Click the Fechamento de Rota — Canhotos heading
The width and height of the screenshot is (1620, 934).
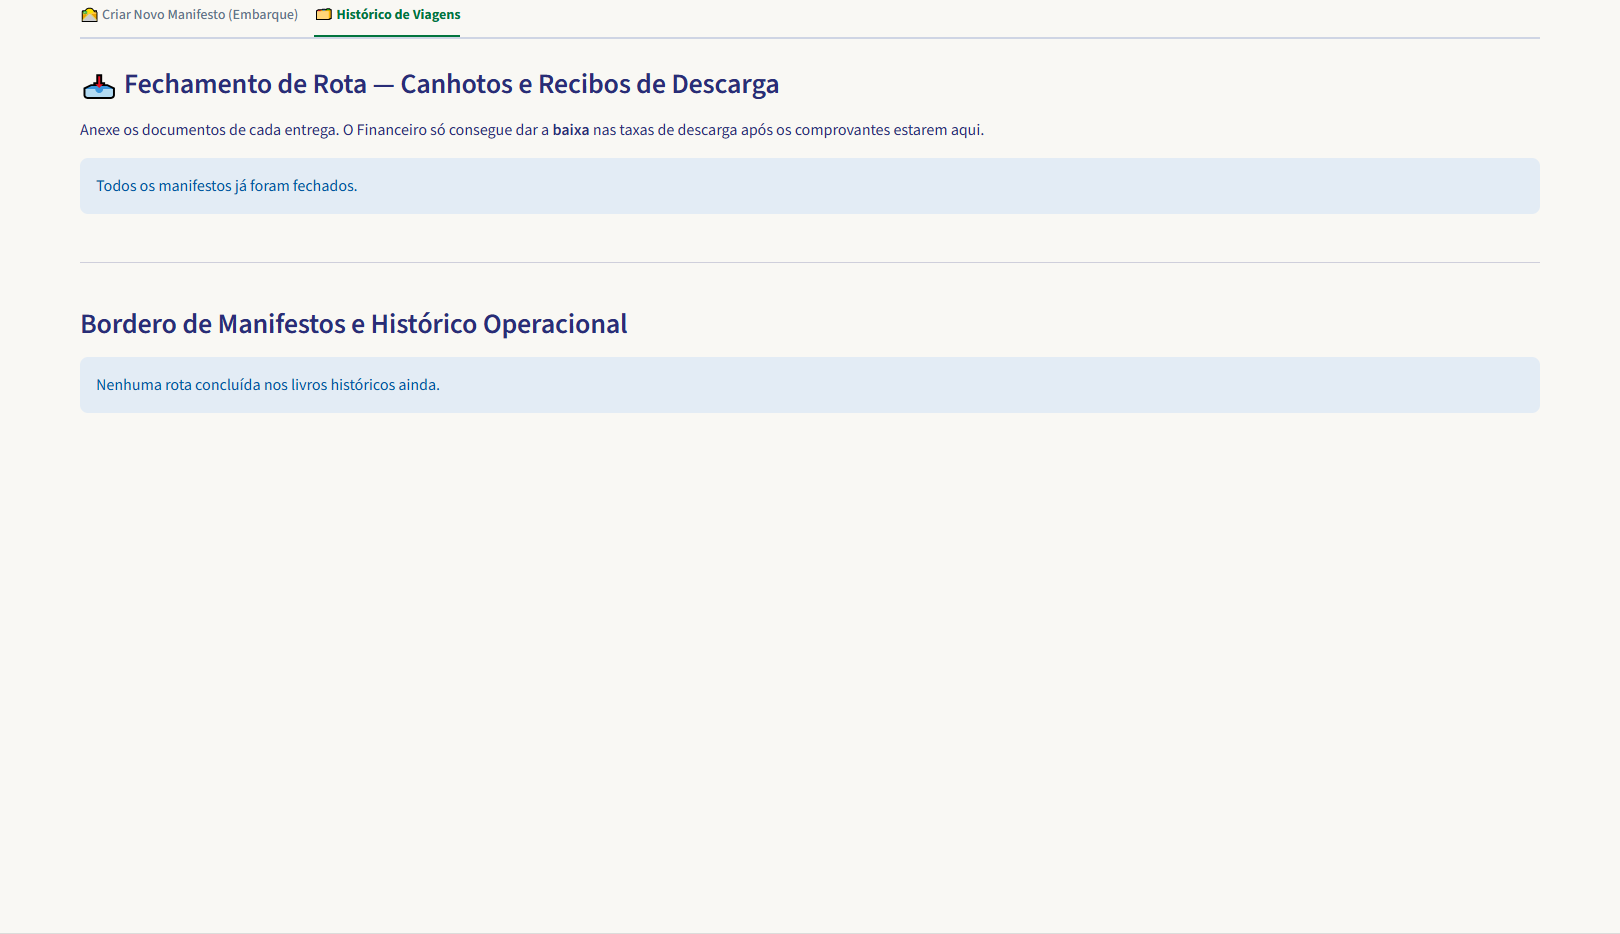[451, 84]
